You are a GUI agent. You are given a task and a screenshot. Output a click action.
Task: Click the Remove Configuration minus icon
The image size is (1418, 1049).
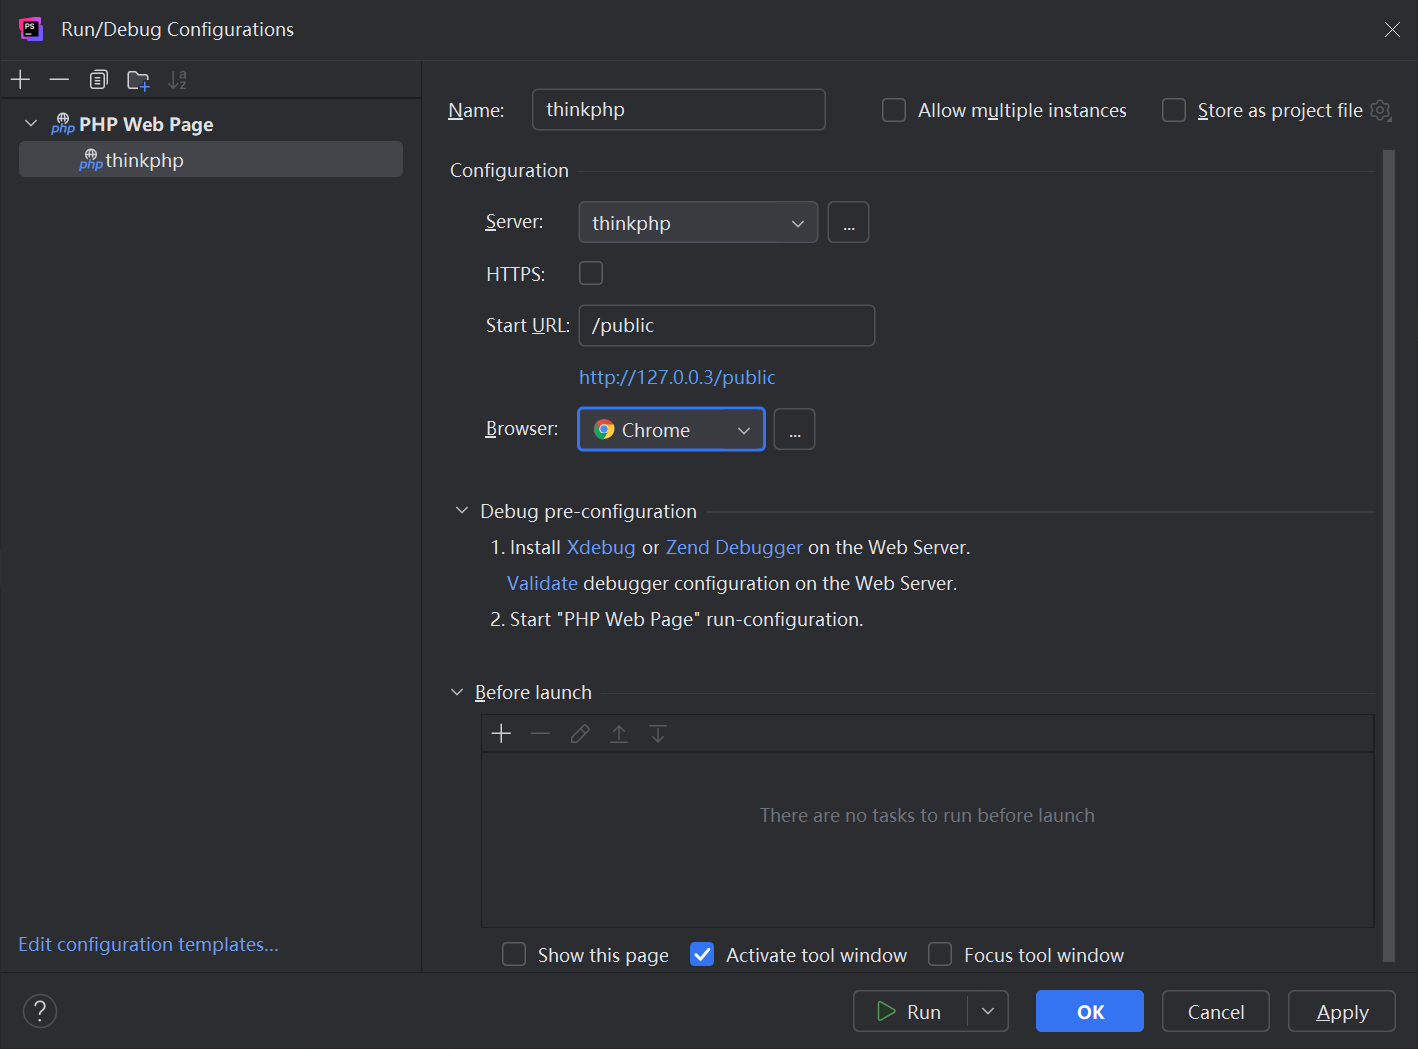click(x=59, y=80)
